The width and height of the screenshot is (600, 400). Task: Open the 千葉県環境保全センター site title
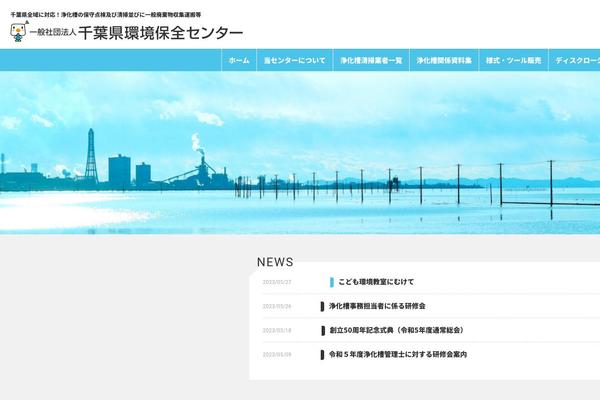click(161, 33)
